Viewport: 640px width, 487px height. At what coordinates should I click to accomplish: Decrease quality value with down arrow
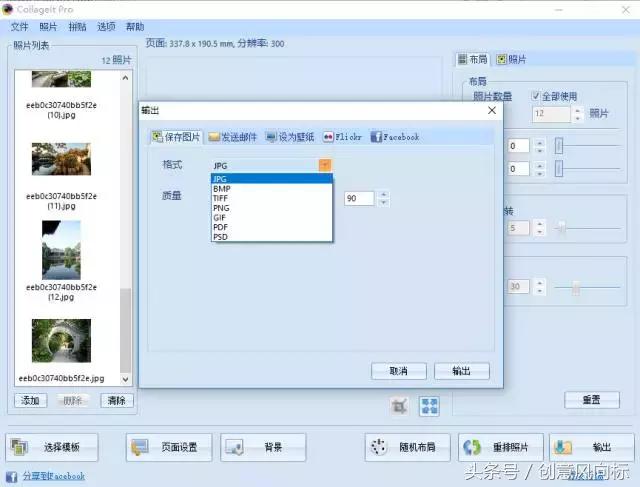[x=383, y=202]
